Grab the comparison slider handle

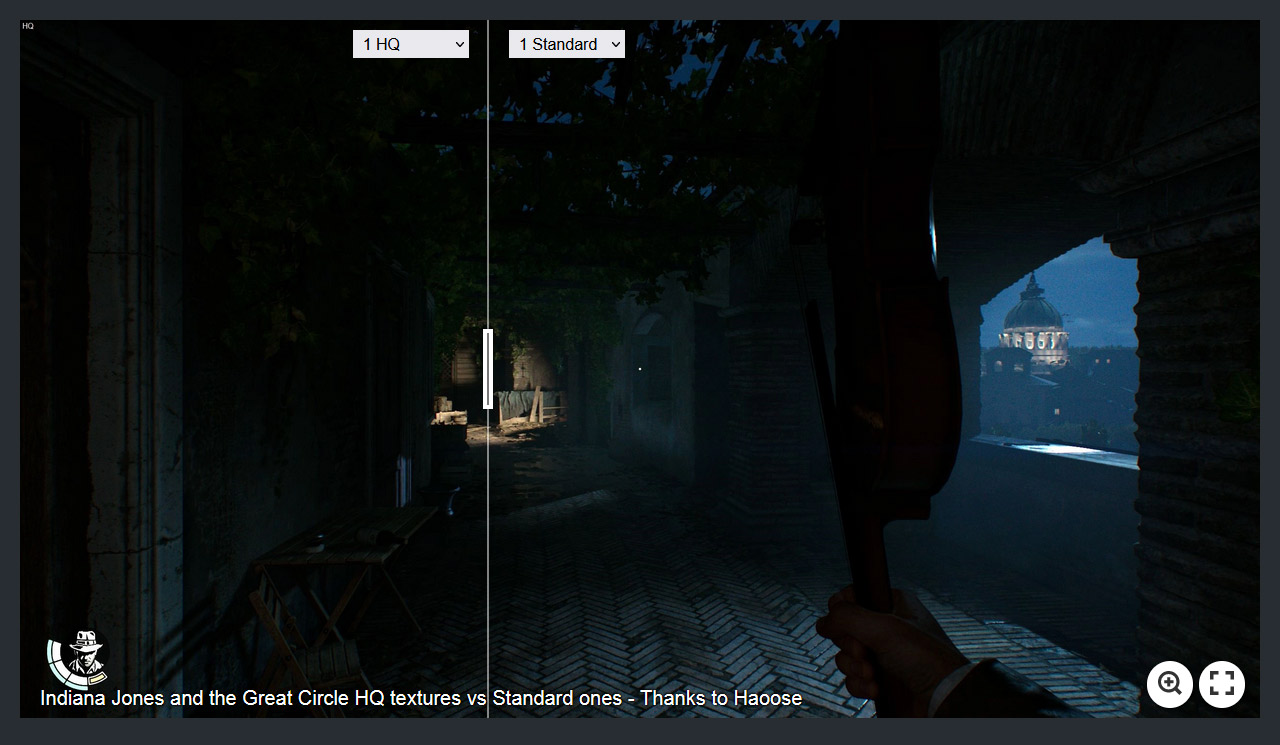pyautogui.click(x=488, y=369)
